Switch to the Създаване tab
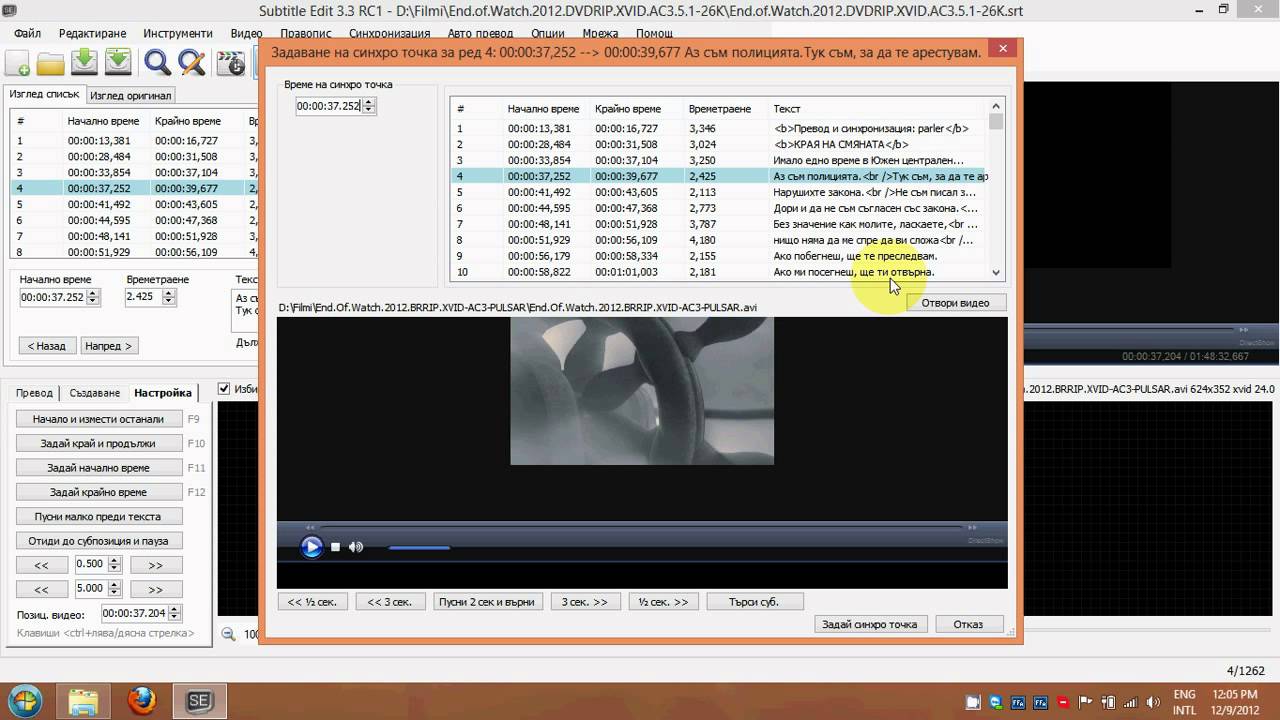Image resolution: width=1280 pixels, height=720 pixels. pyautogui.click(x=95, y=393)
